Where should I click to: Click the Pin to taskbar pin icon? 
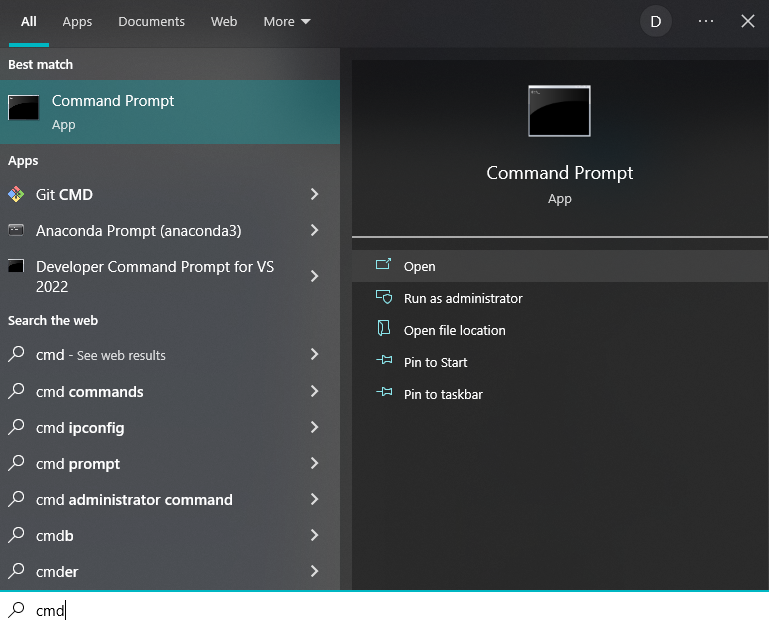[x=384, y=392]
